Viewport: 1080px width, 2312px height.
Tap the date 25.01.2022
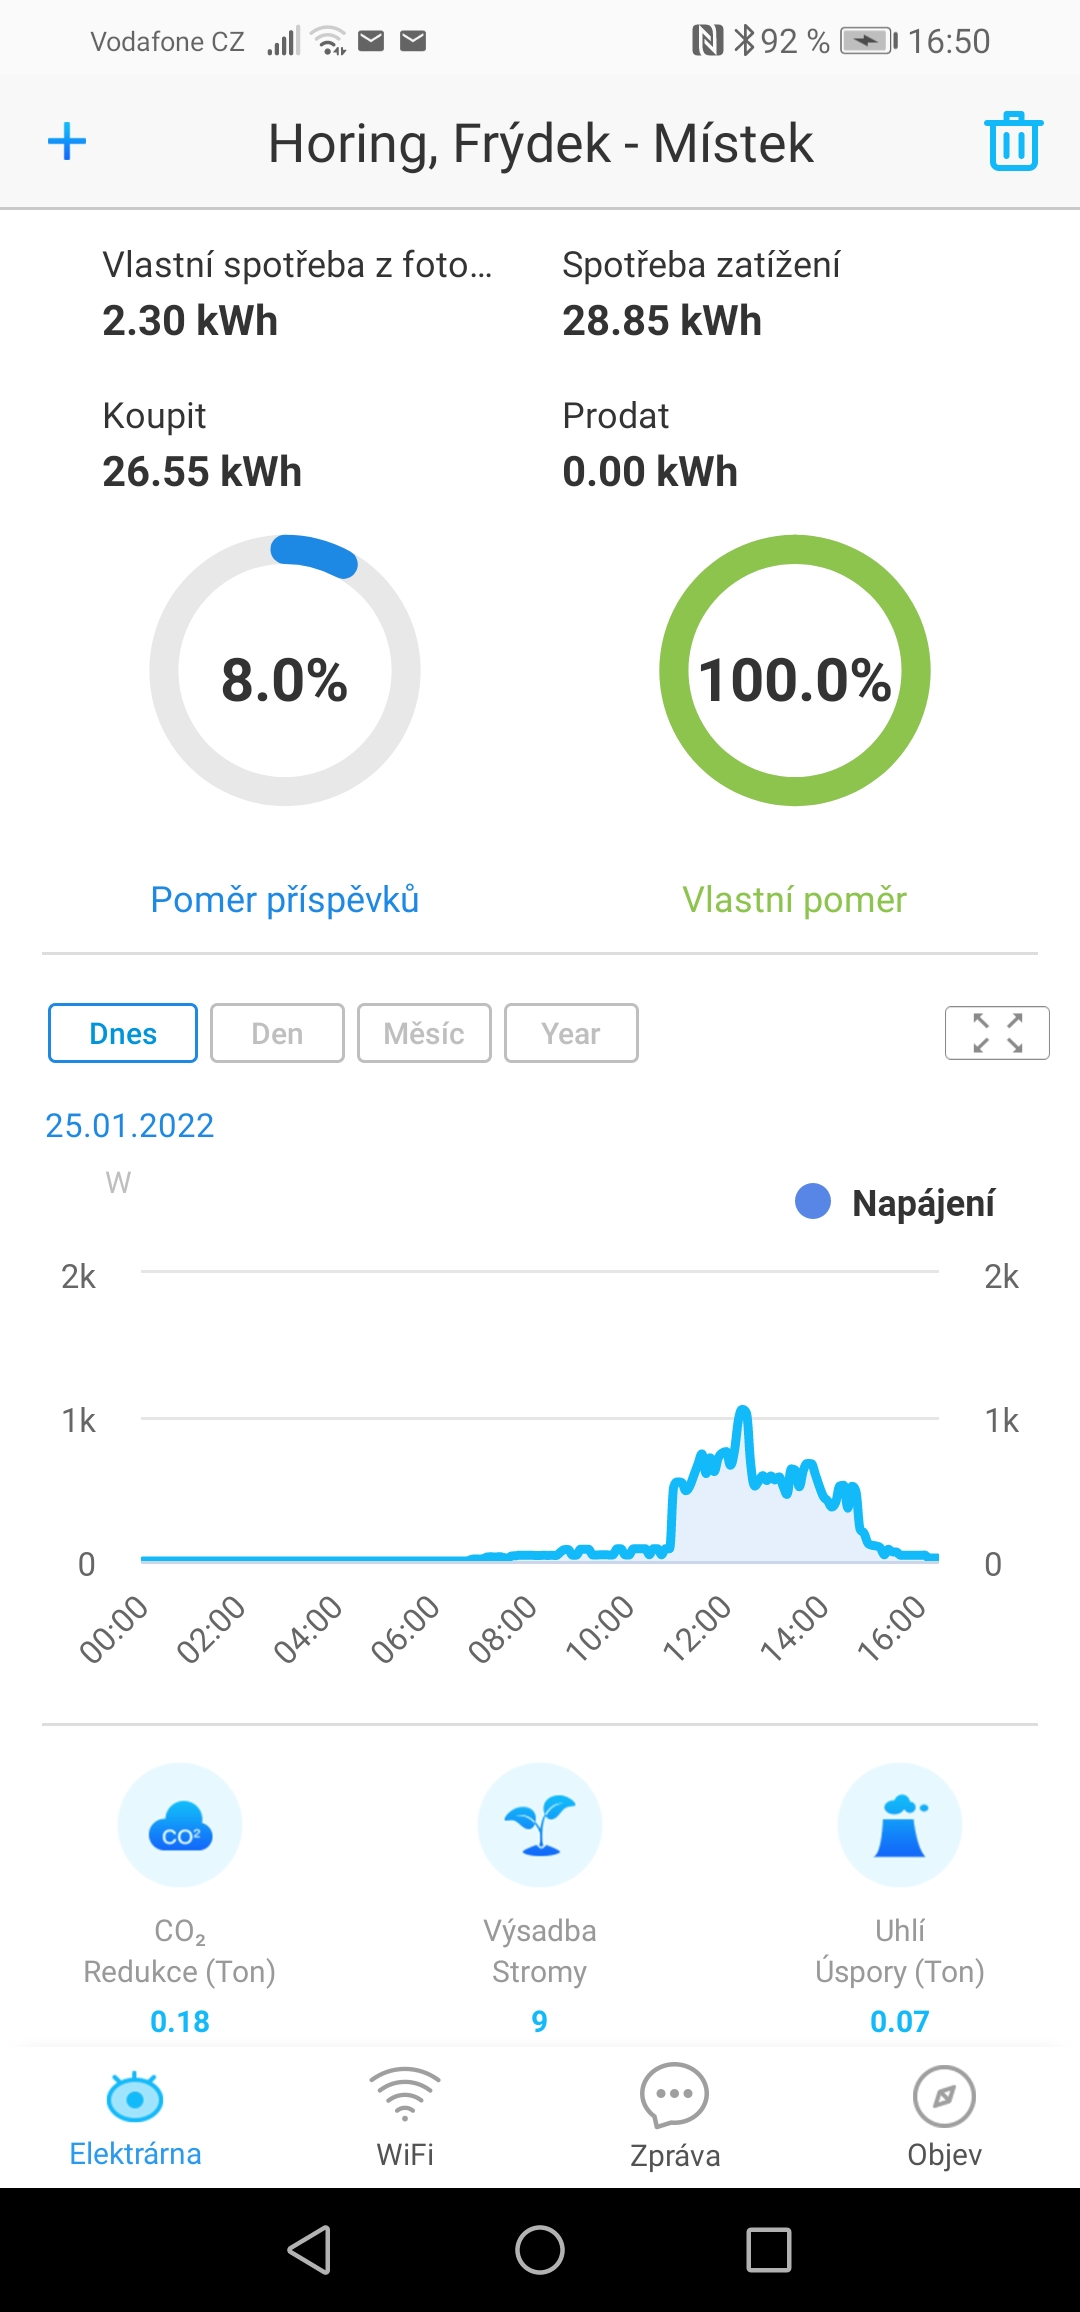[x=130, y=1126]
